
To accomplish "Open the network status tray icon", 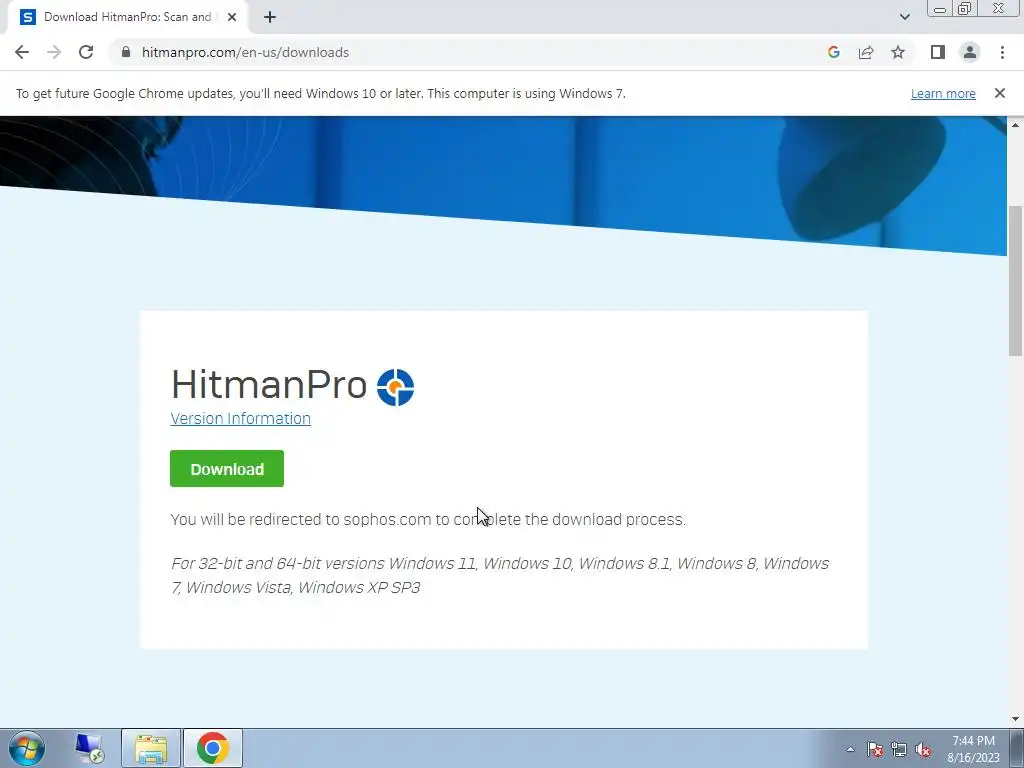I will pos(899,750).
